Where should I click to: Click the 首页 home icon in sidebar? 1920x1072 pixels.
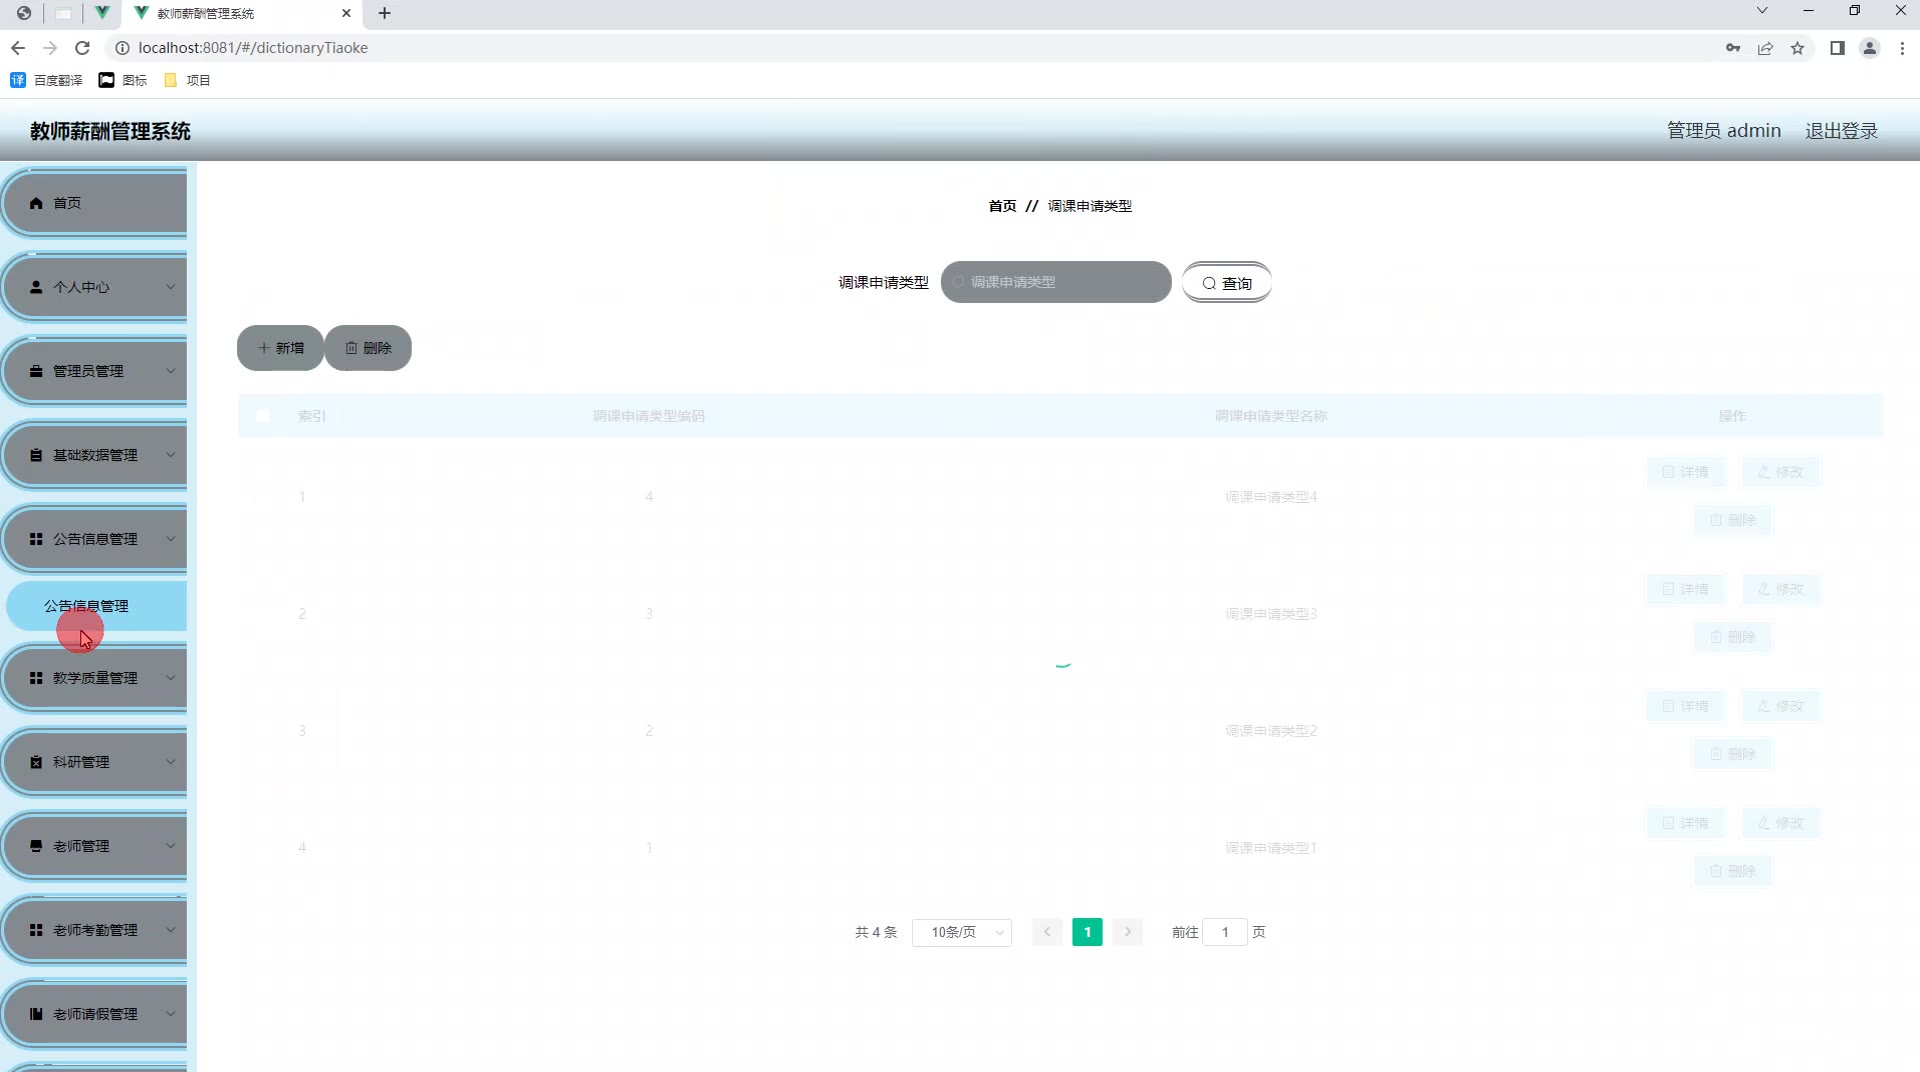36,203
